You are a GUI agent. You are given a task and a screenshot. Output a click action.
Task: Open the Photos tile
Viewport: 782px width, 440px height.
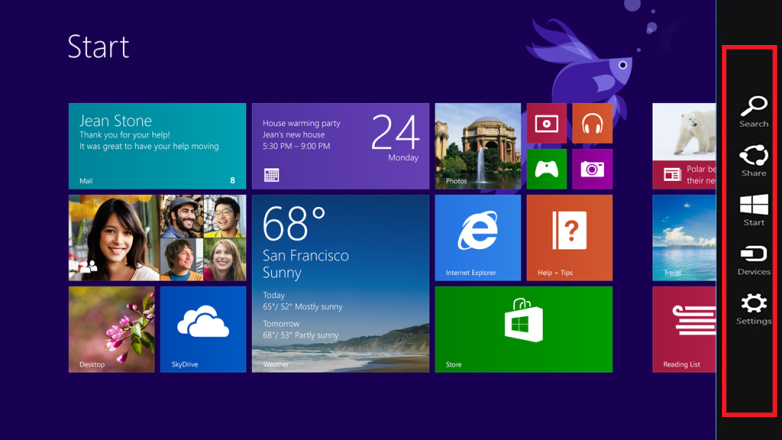tap(478, 146)
